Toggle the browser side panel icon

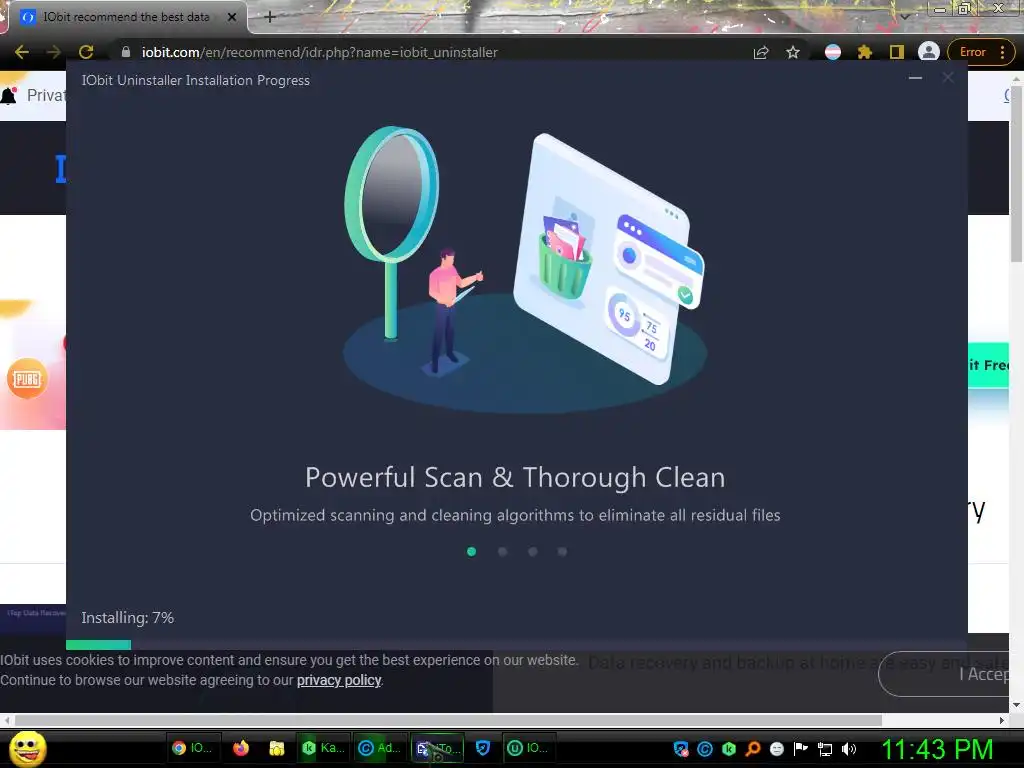click(x=897, y=52)
